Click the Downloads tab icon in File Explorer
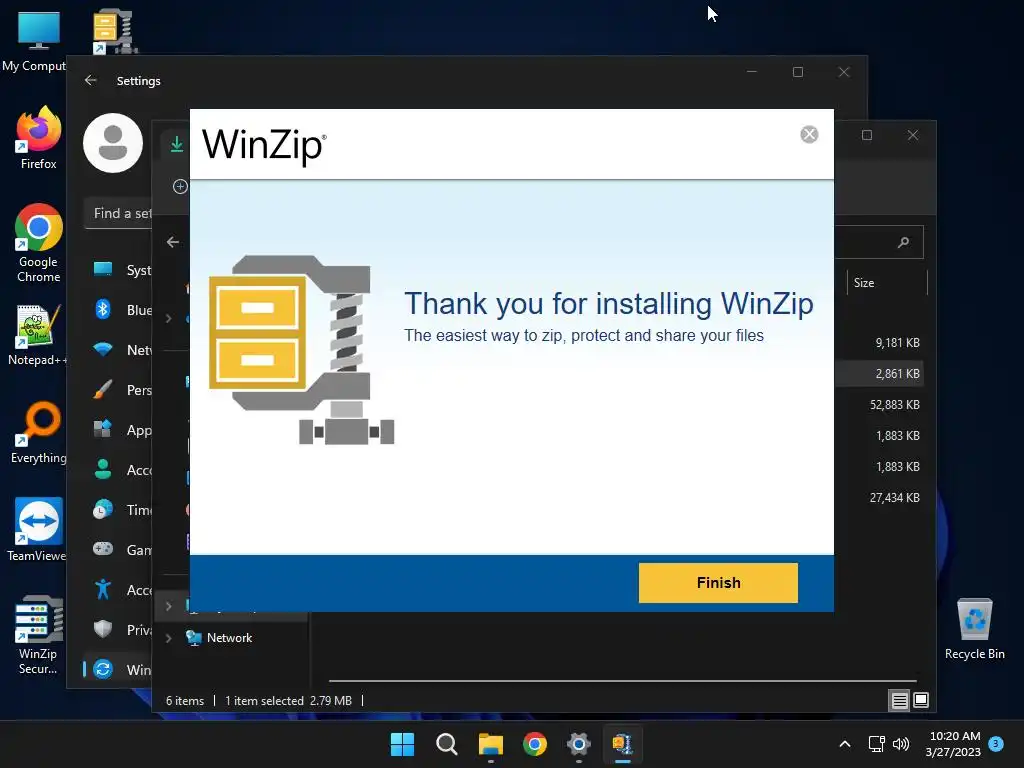Screen dimensions: 1024x768 click(x=176, y=144)
